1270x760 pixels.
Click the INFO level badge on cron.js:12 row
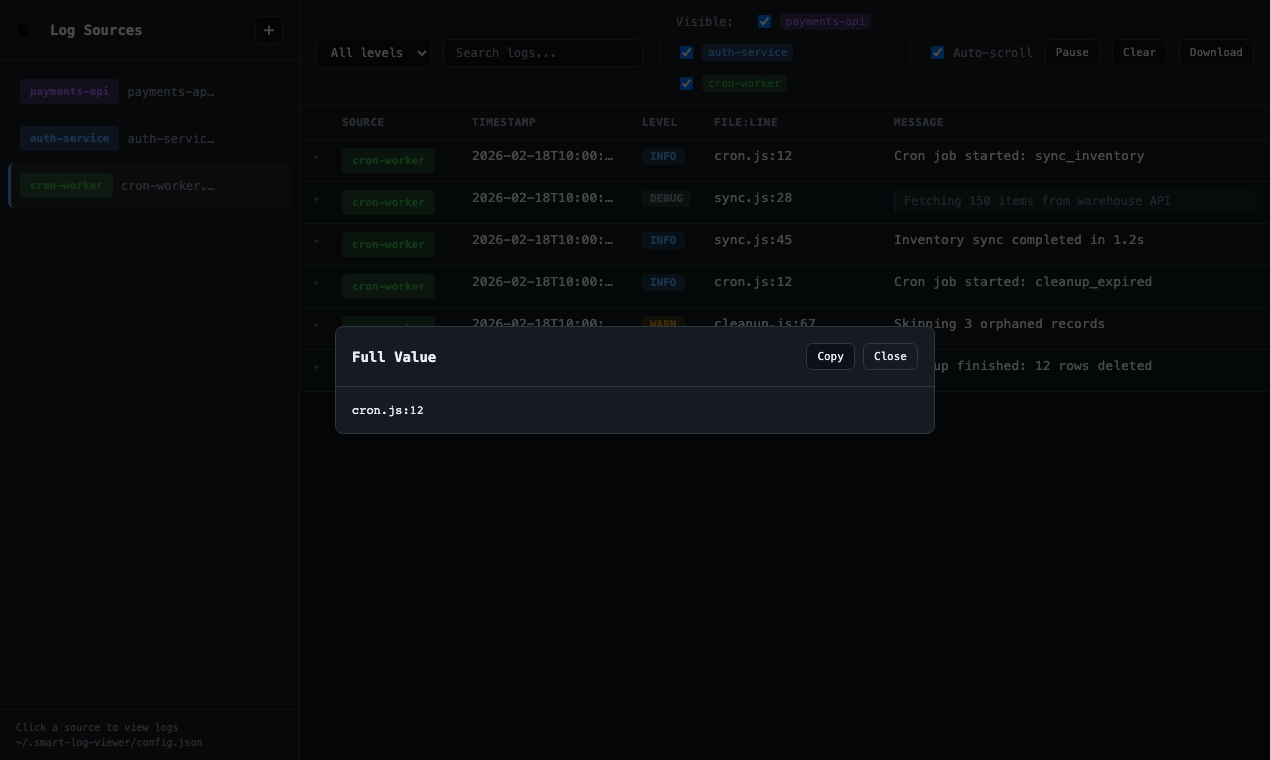(x=662, y=156)
